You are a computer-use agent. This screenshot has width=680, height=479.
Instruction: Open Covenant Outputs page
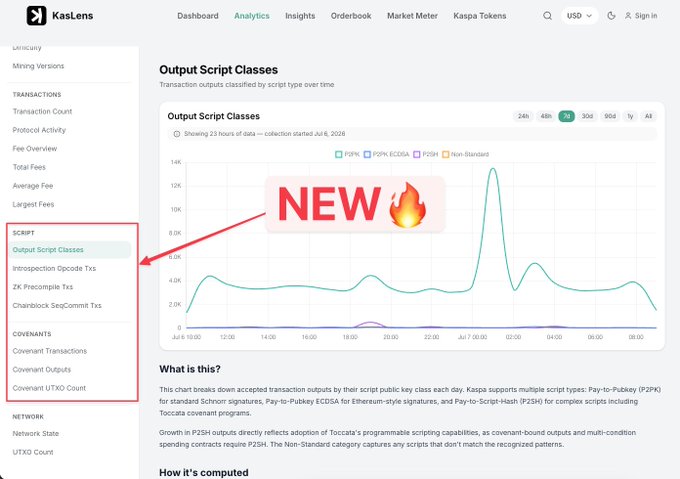tap(42, 370)
